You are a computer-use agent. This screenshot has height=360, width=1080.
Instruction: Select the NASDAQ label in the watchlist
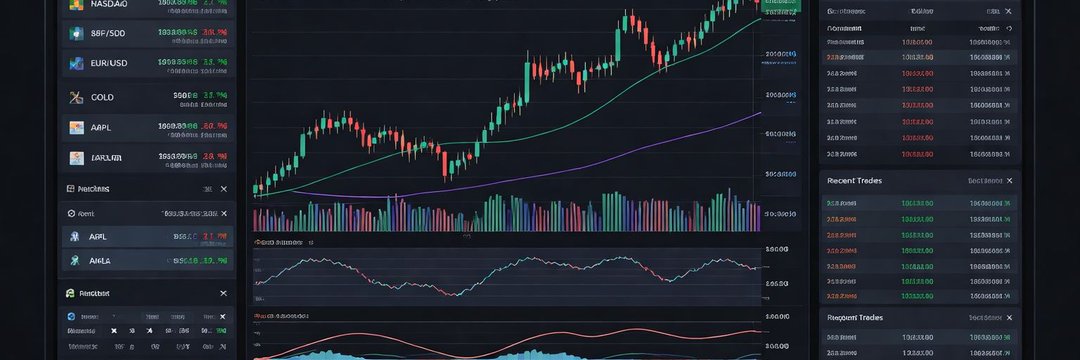(x=110, y=4)
